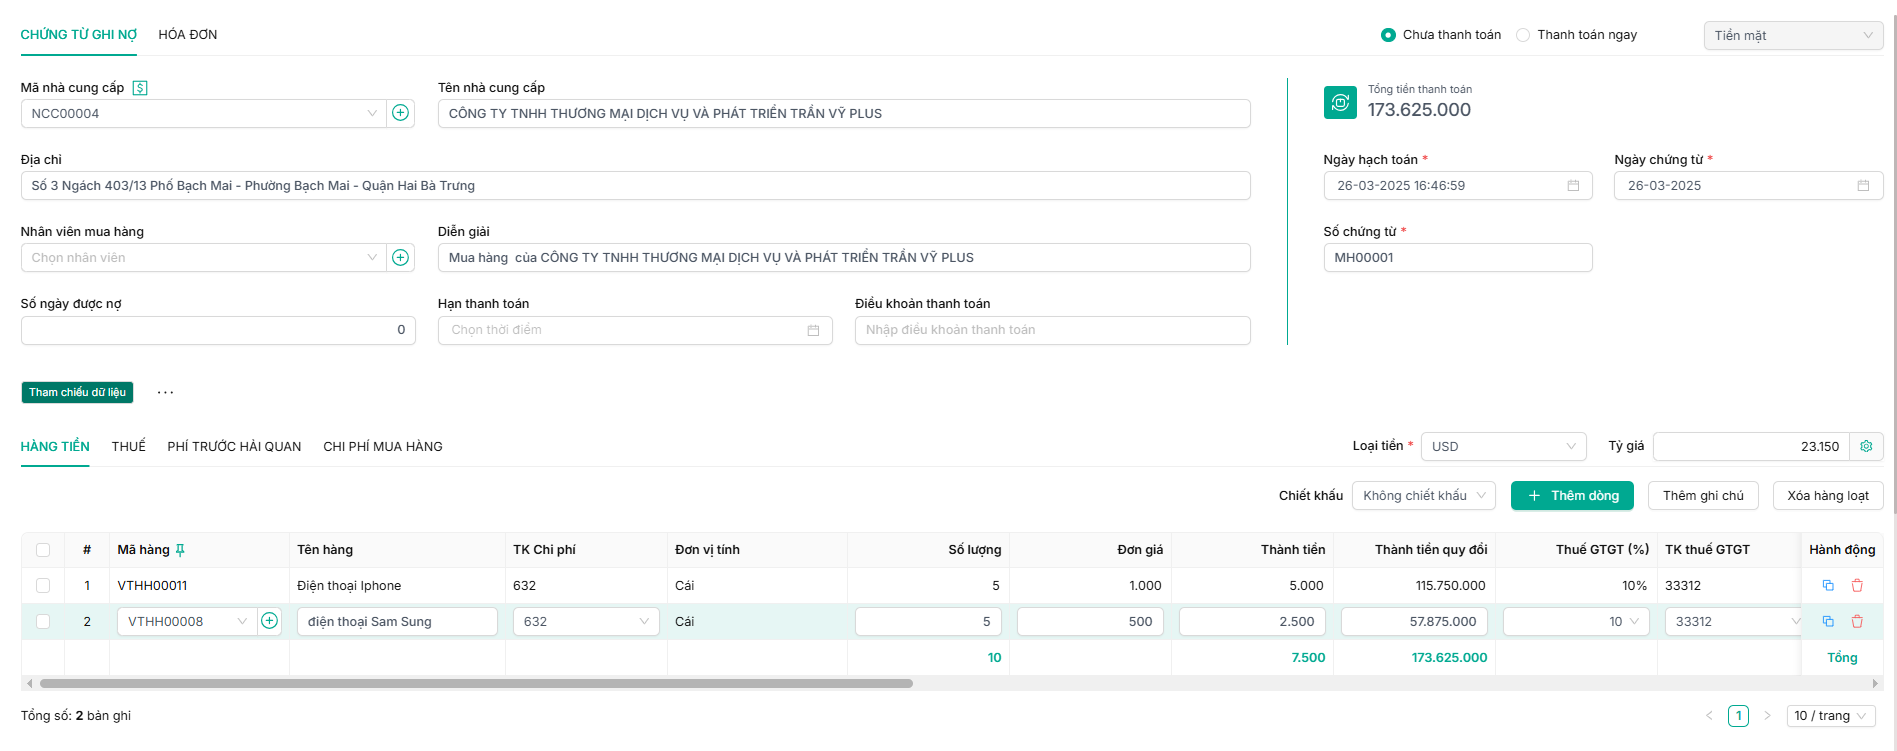Open the Loại tiền USD dropdown
Image resolution: width=1897 pixels, height=751 pixels.
point(1502,447)
